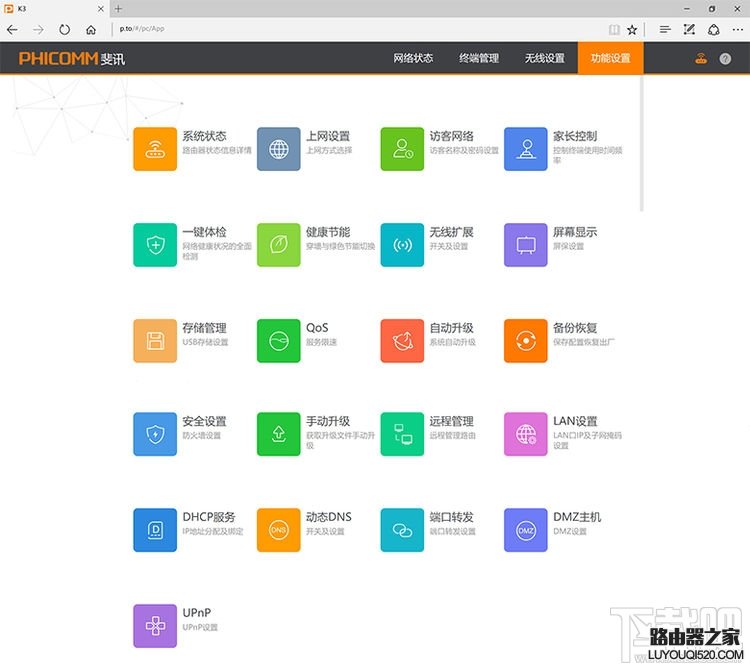Open the 存储管理 storage icon
The image size is (750, 668).
coord(155,341)
